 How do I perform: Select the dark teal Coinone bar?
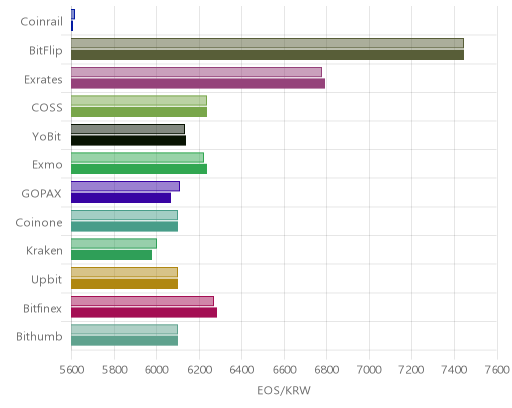pos(124,227)
